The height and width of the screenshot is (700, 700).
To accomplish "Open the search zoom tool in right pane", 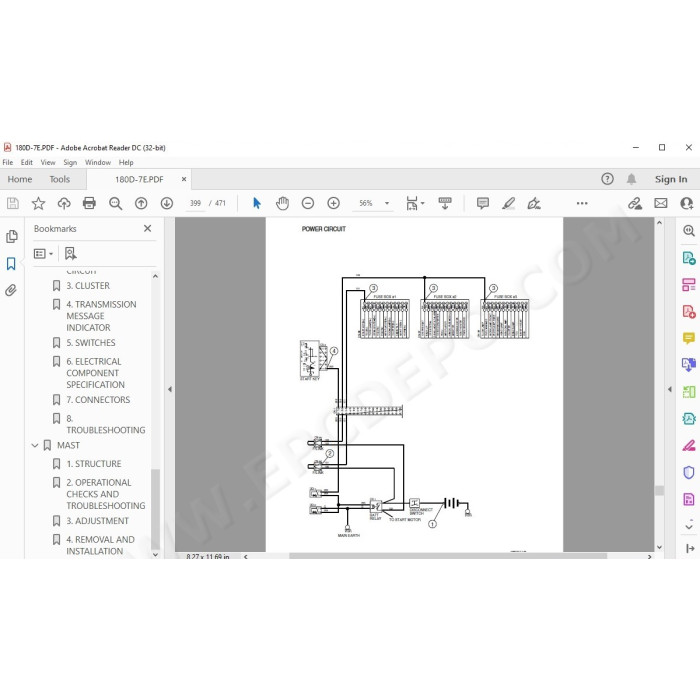I will pos(689,231).
